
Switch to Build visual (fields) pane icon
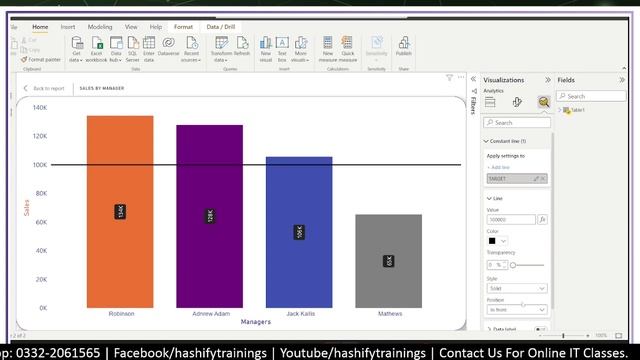click(490, 102)
